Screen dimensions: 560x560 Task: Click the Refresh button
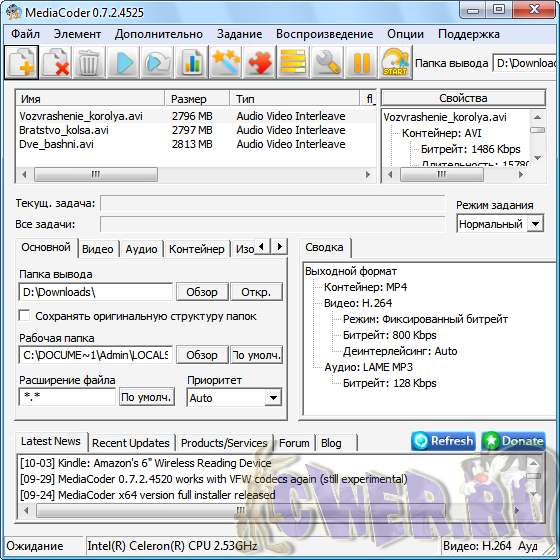click(x=443, y=441)
